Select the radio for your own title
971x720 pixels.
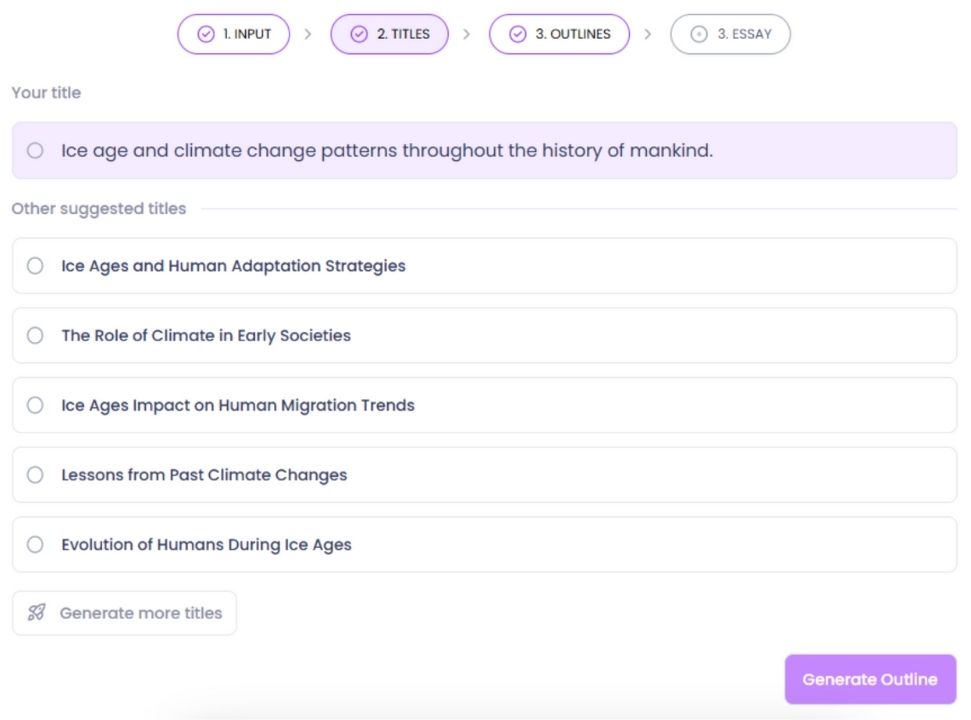pos(35,150)
